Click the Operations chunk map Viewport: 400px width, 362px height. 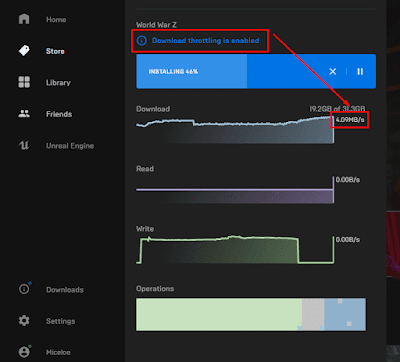pyautogui.click(x=251, y=314)
